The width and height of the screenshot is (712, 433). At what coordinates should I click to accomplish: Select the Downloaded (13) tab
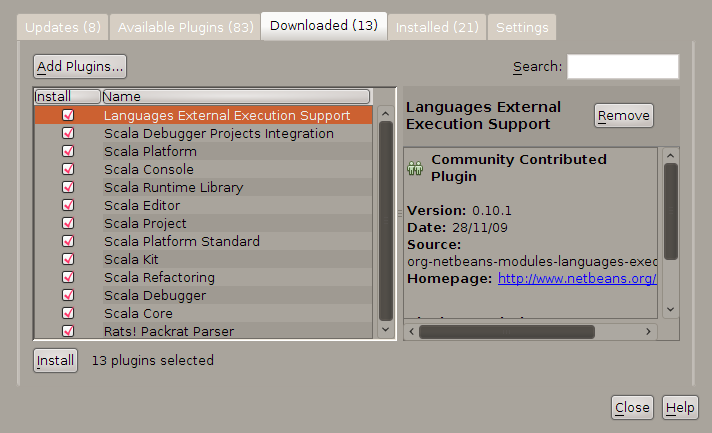point(324,26)
